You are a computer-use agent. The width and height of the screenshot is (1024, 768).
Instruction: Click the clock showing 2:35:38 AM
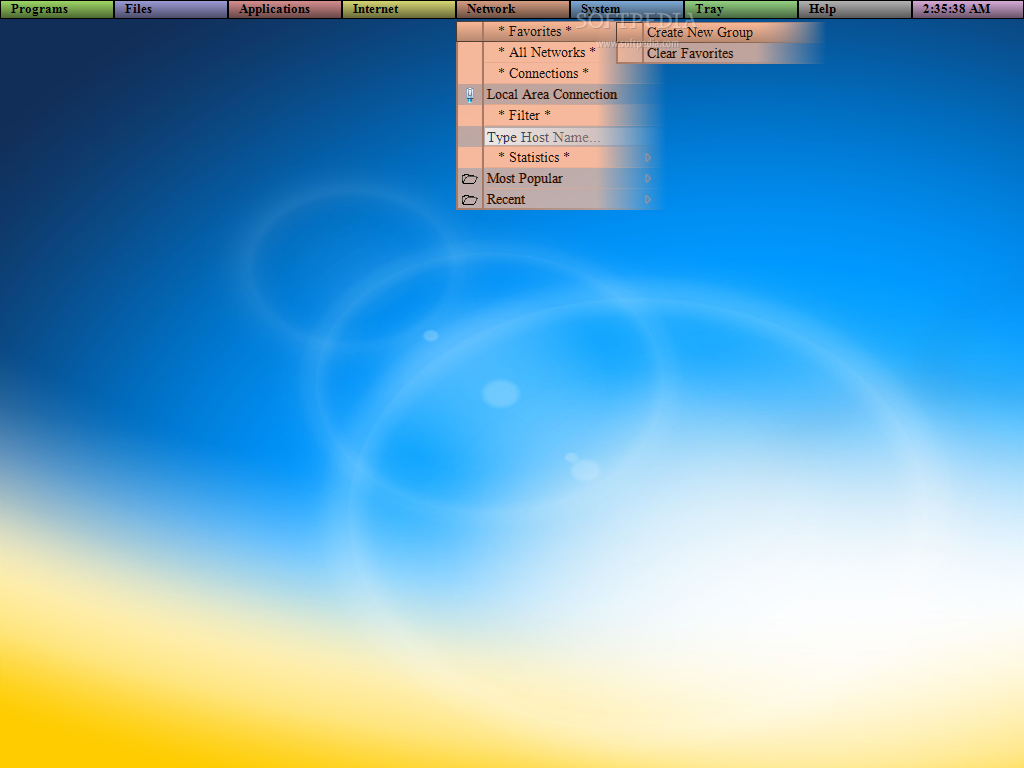pyautogui.click(x=968, y=9)
